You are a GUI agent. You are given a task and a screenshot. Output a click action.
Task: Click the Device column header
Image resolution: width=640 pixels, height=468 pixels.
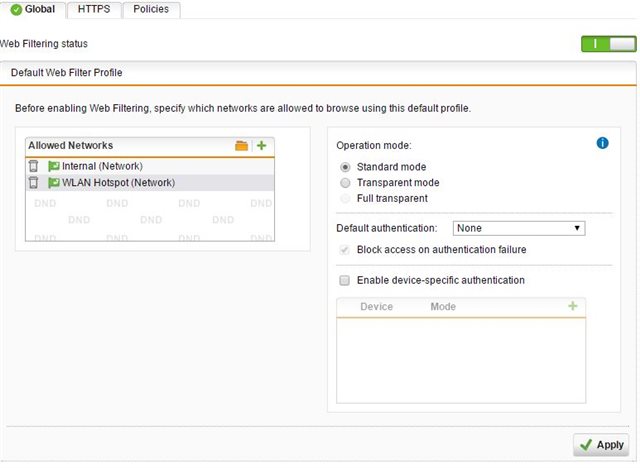point(376,307)
